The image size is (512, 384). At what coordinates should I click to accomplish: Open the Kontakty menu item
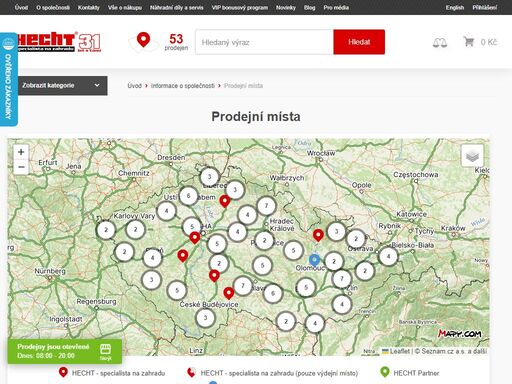89,7
